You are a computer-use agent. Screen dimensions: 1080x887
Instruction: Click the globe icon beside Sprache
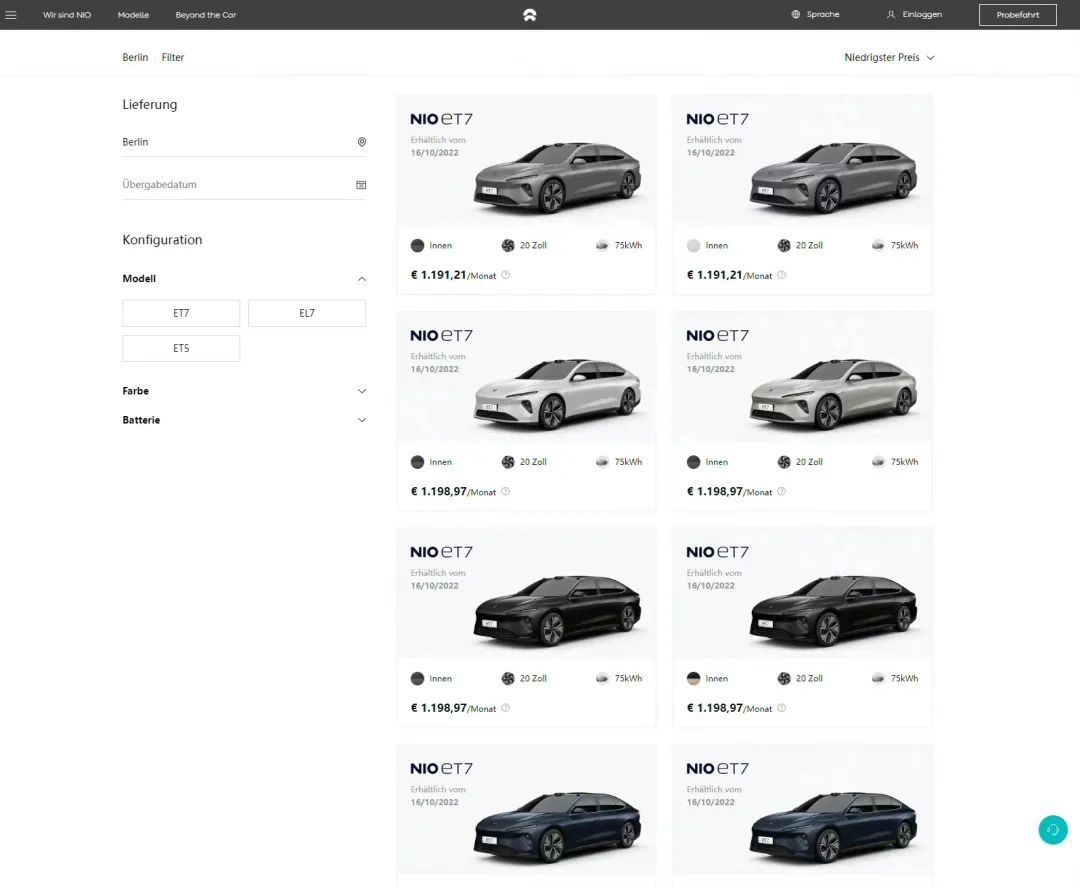[796, 14]
